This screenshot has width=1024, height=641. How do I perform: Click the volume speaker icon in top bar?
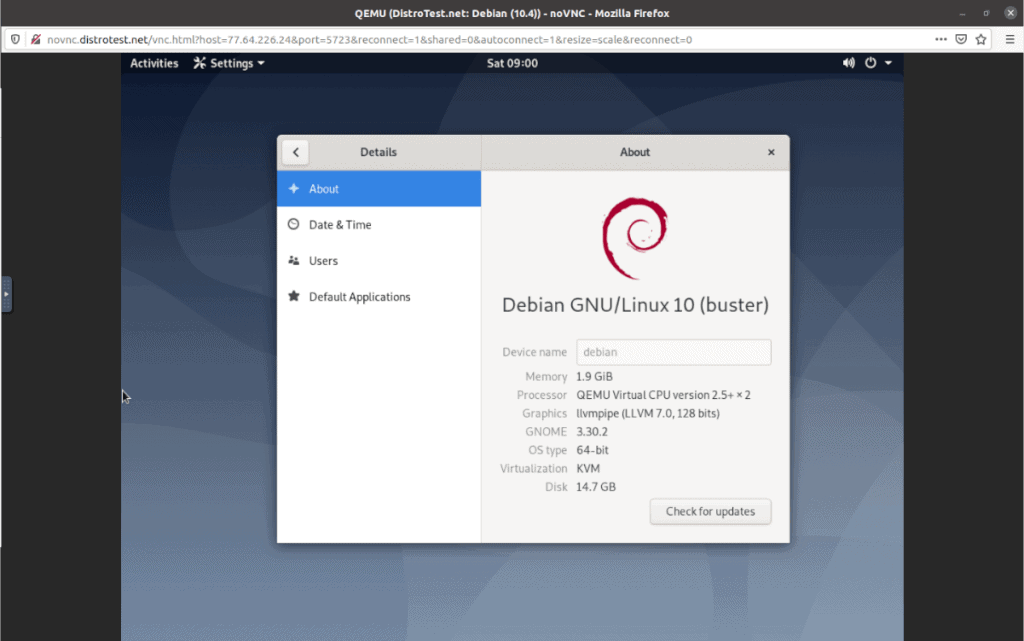pyautogui.click(x=848, y=63)
